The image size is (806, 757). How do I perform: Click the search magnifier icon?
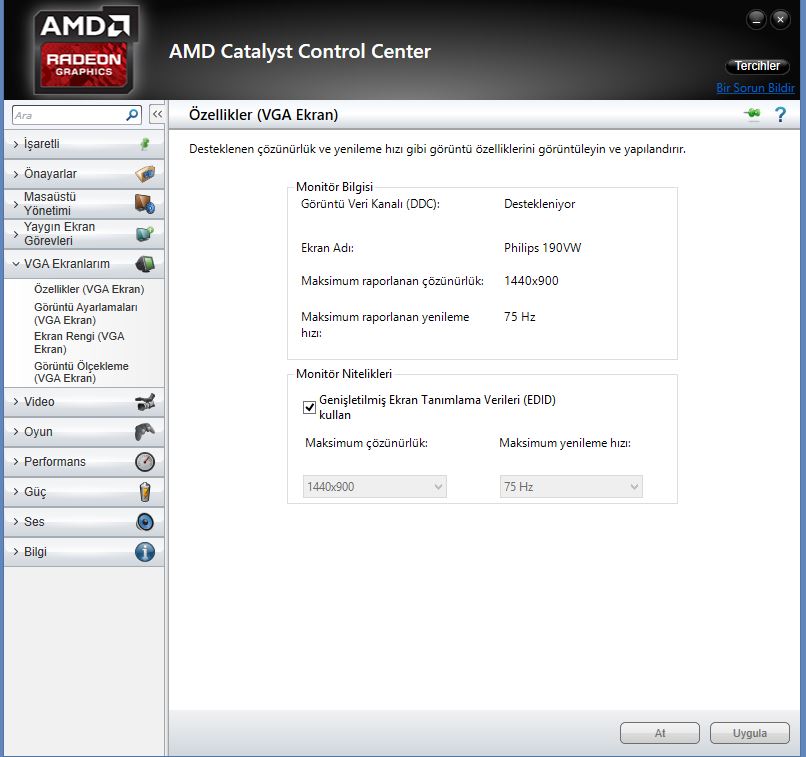(132, 115)
